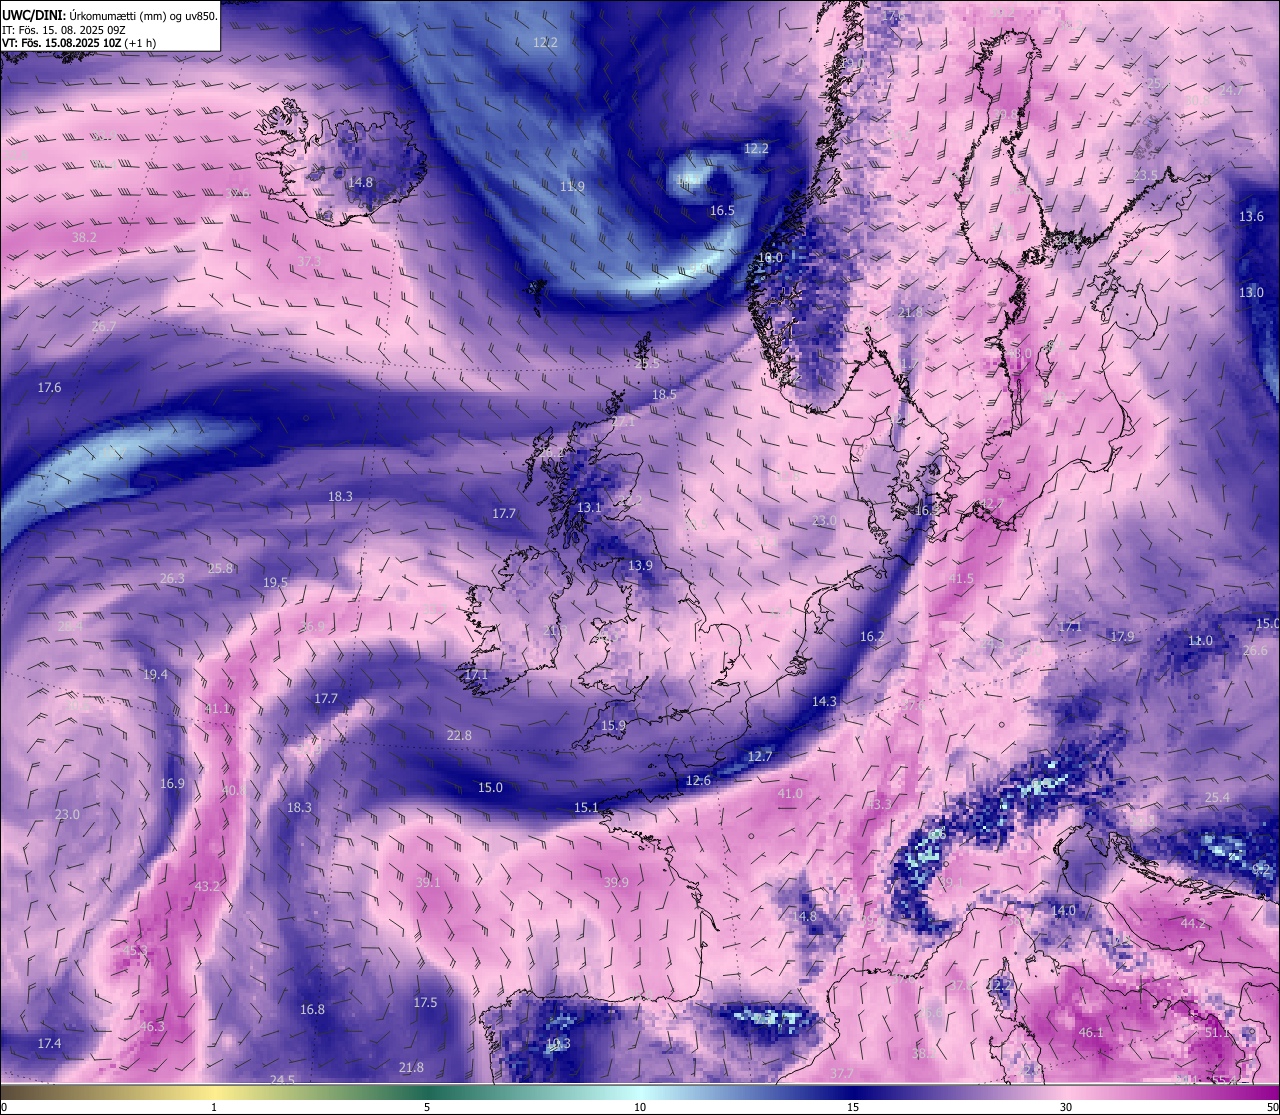Click the 15.1 value near Brittany
This screenshot has height=1115, width=1280.
[586, 807]
